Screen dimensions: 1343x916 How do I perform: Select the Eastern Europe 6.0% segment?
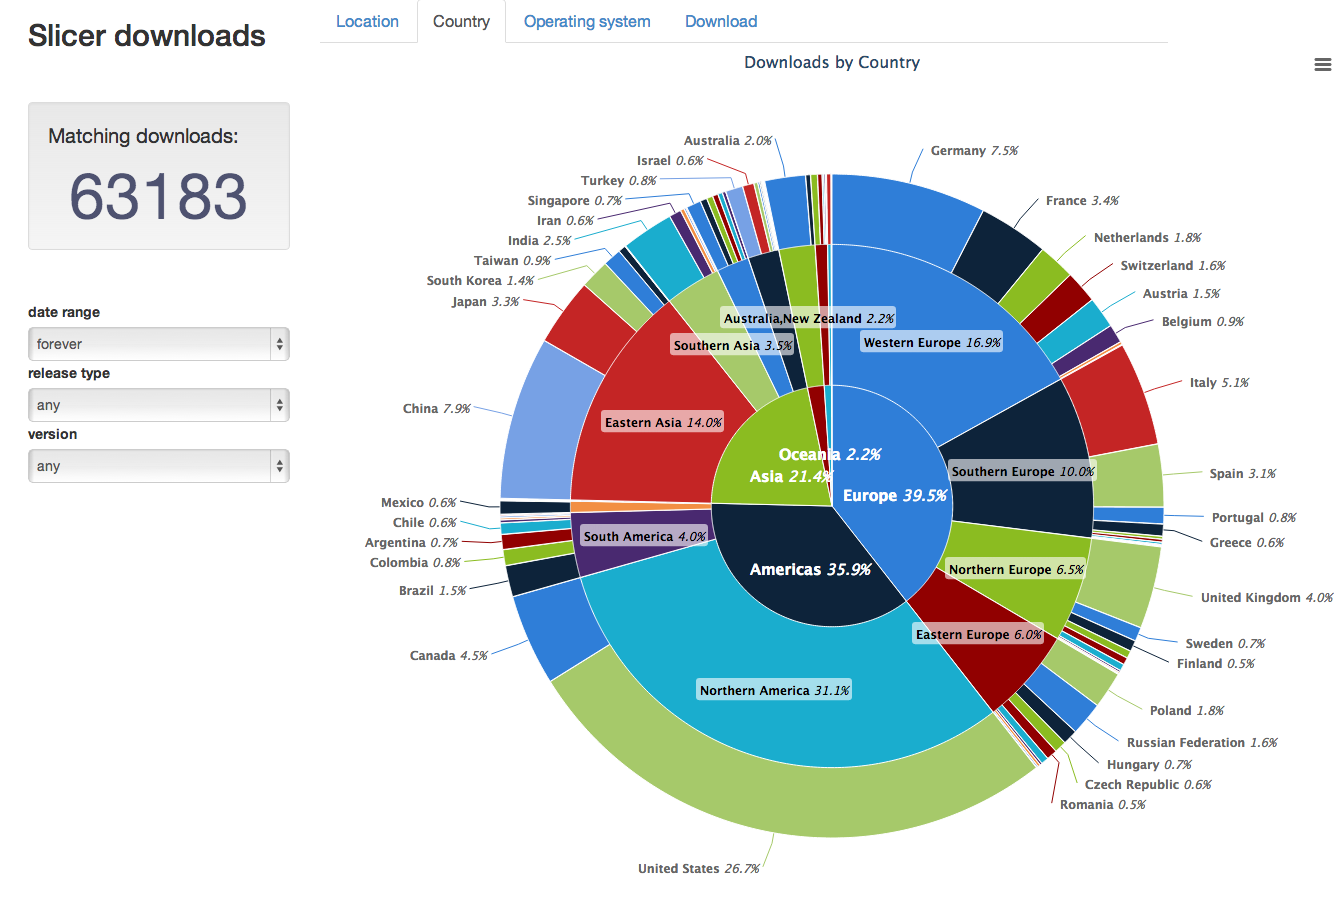point(978,635)
